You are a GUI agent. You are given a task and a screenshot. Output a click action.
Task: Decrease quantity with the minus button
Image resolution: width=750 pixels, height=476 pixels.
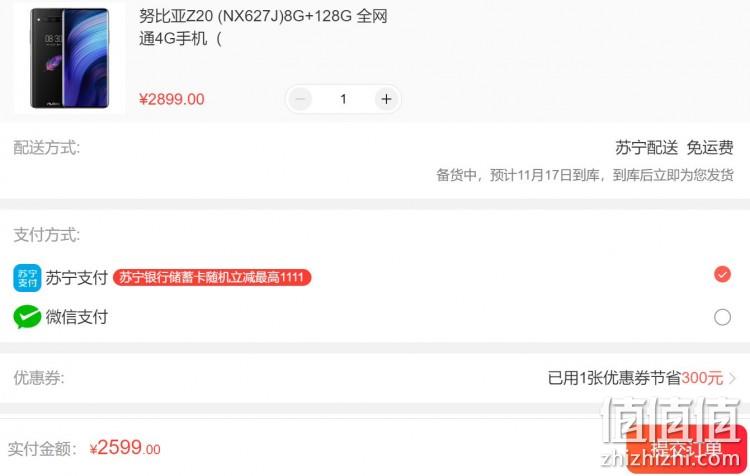pos(300,99)
